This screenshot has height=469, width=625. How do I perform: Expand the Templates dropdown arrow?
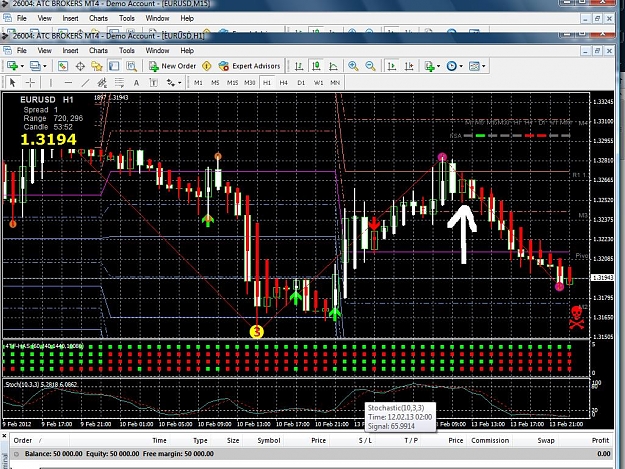[x=483, y=66]
